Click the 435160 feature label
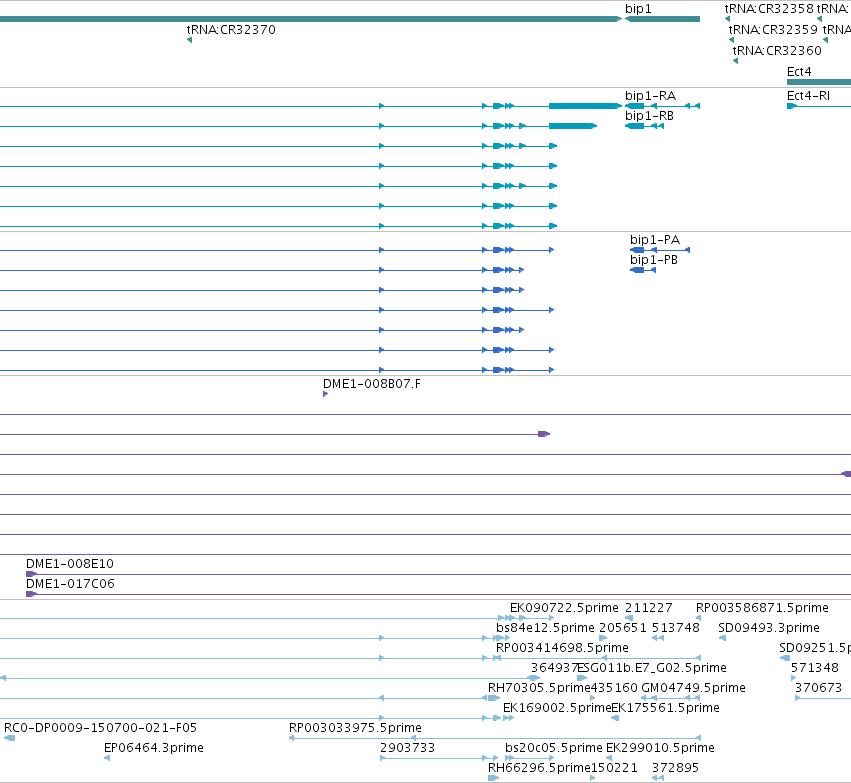This screenshot has height=783, width=851. pyautogui.click(x=614, y=687)
